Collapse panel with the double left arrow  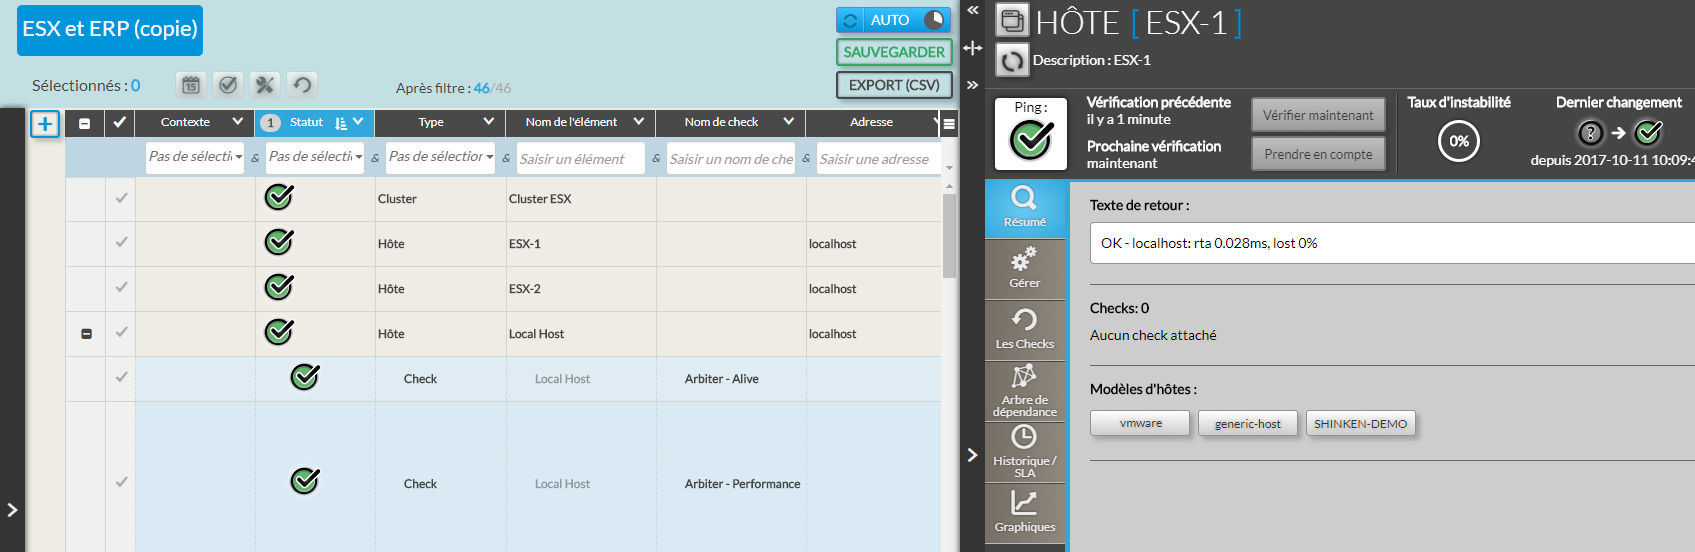(x=972, y=10)
